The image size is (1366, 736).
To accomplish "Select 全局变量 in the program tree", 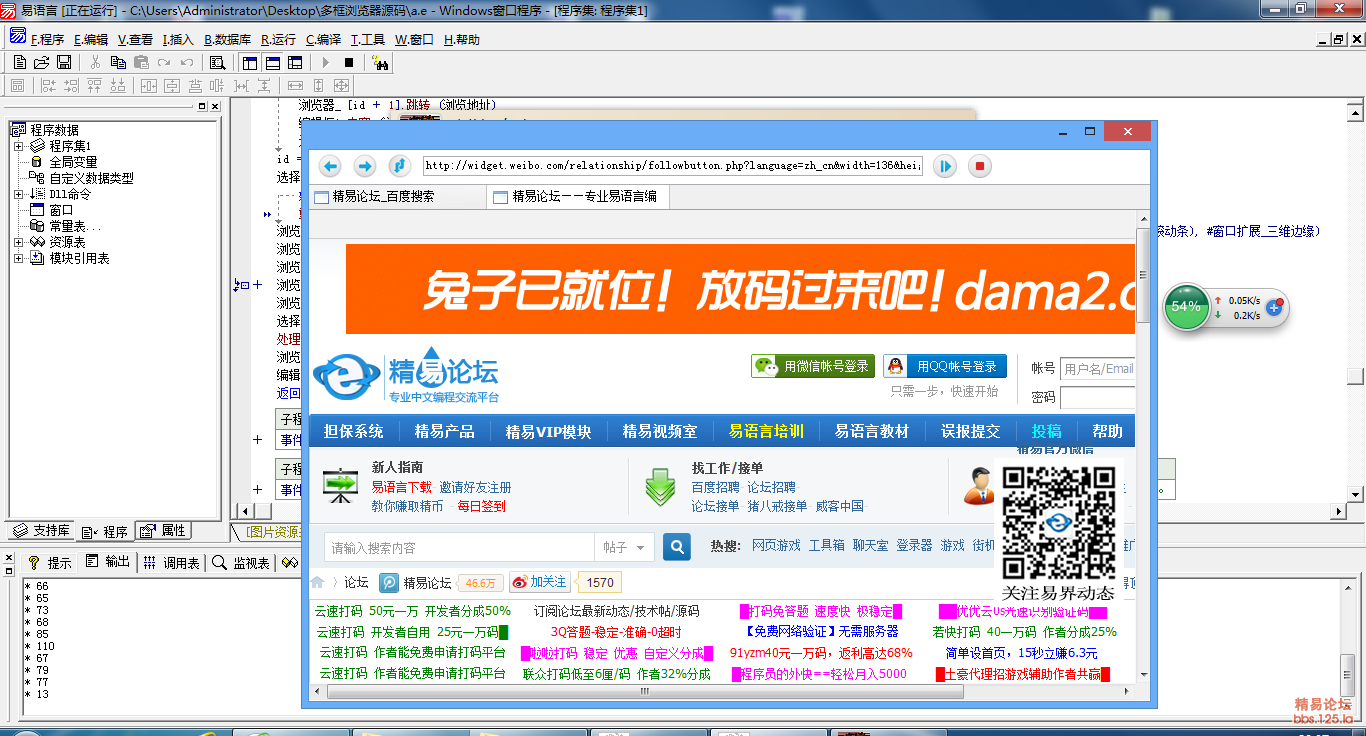I will [x=73, y=162].
